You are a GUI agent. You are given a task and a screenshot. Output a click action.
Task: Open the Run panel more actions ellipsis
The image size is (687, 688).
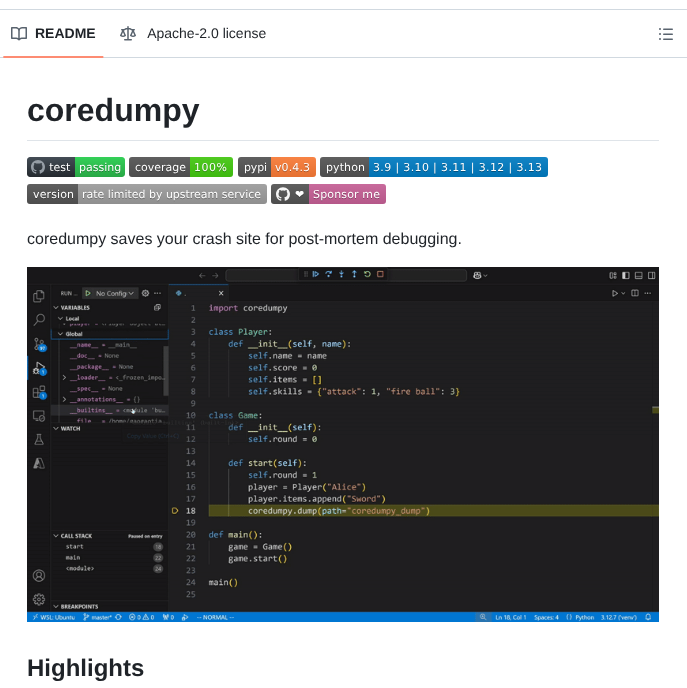pos(157,293)
